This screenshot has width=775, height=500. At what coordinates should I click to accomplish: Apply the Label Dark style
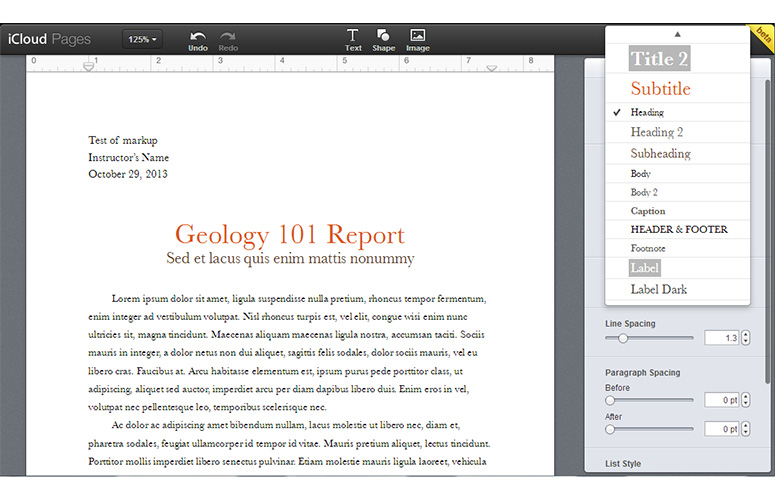coord(678,290)
